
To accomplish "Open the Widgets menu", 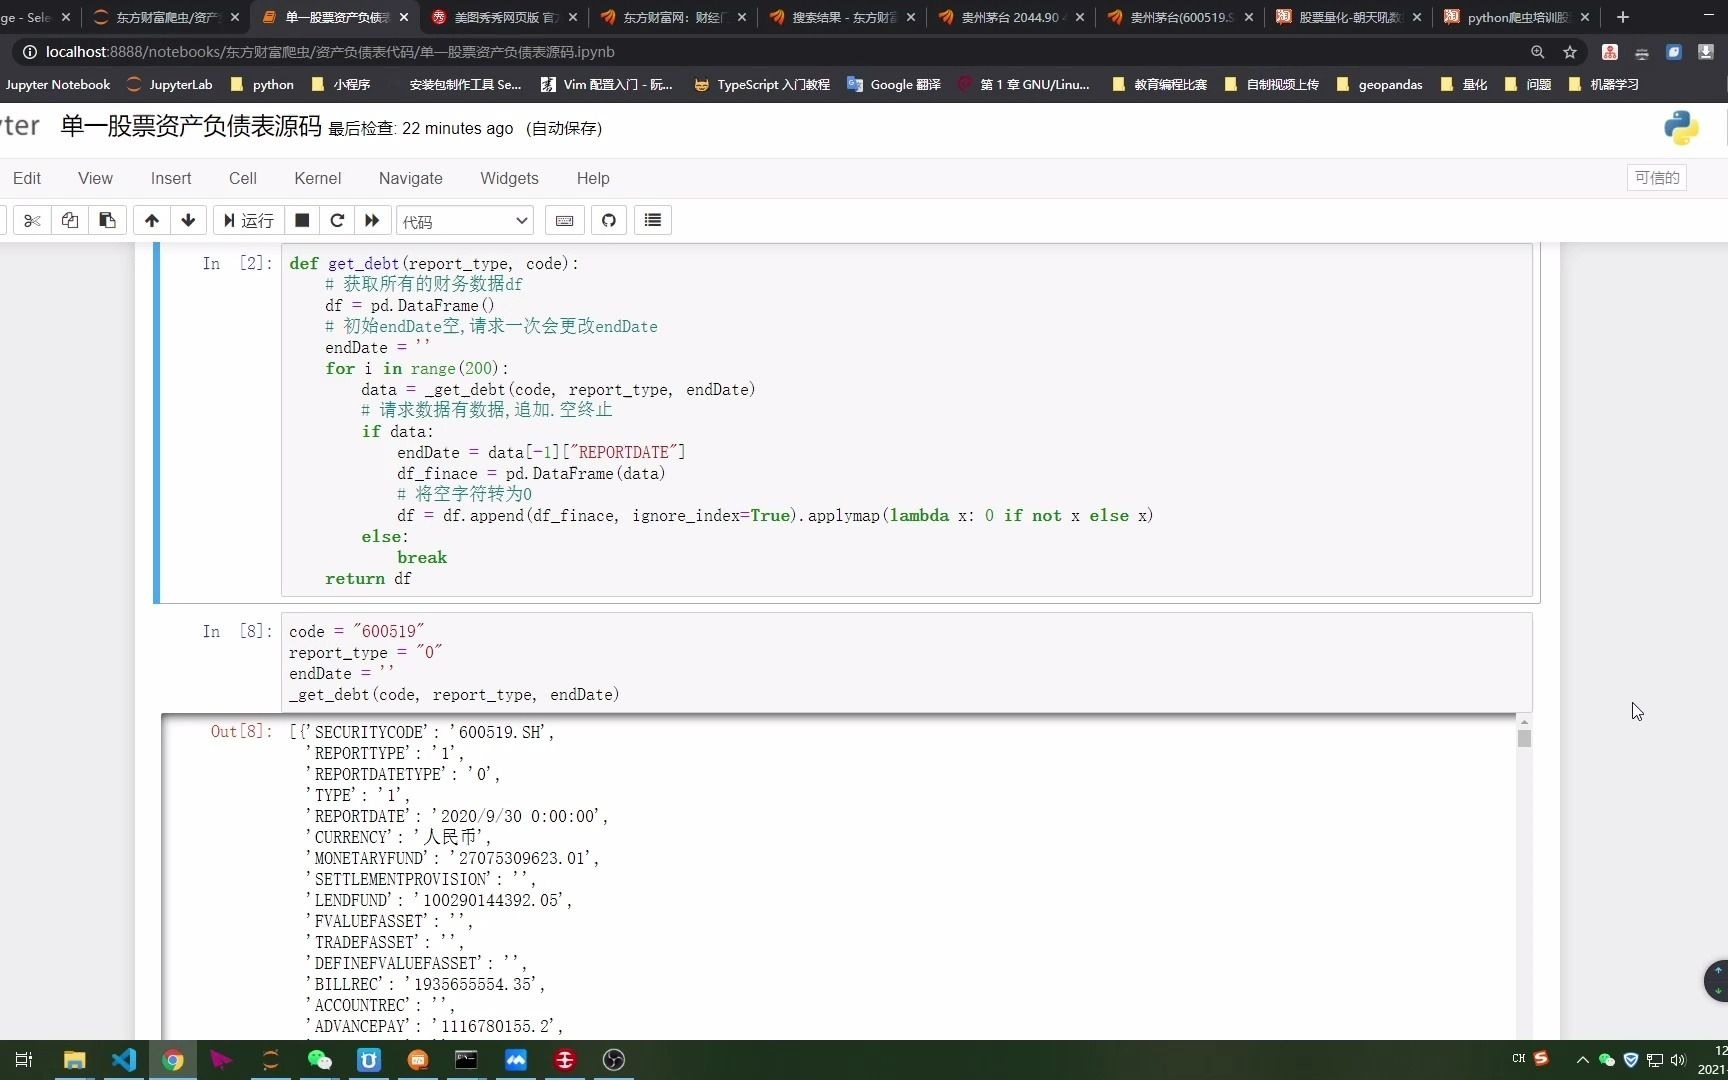I will [x=509, y=178].
